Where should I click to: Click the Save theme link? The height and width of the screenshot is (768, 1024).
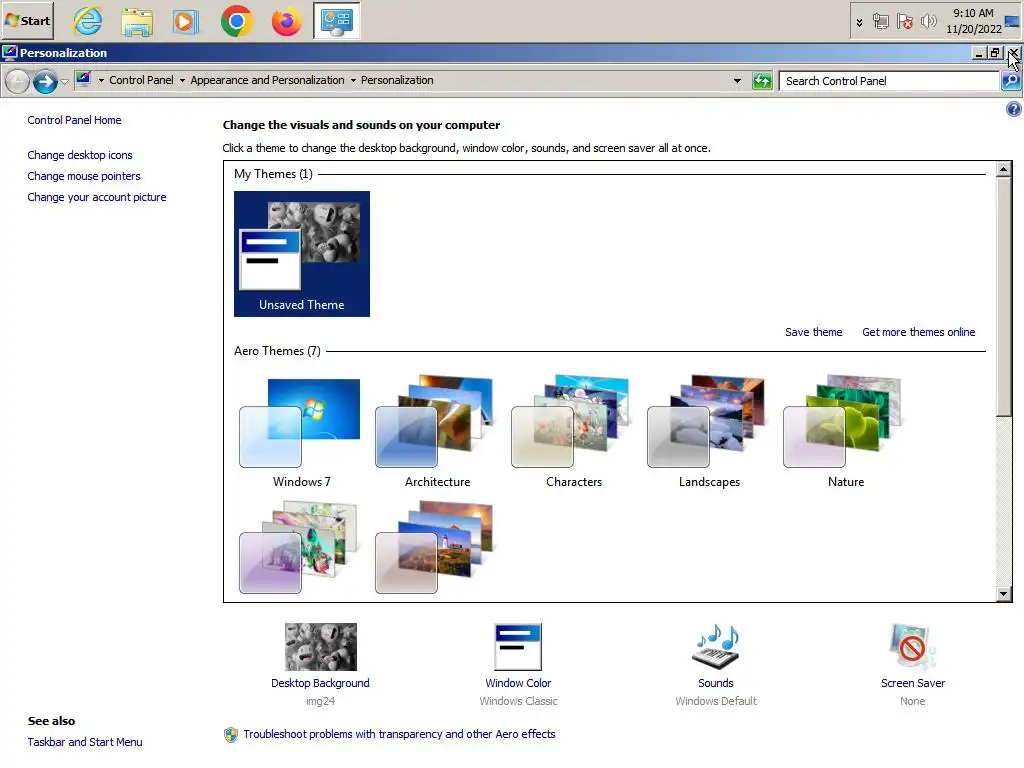pos(813,332)
